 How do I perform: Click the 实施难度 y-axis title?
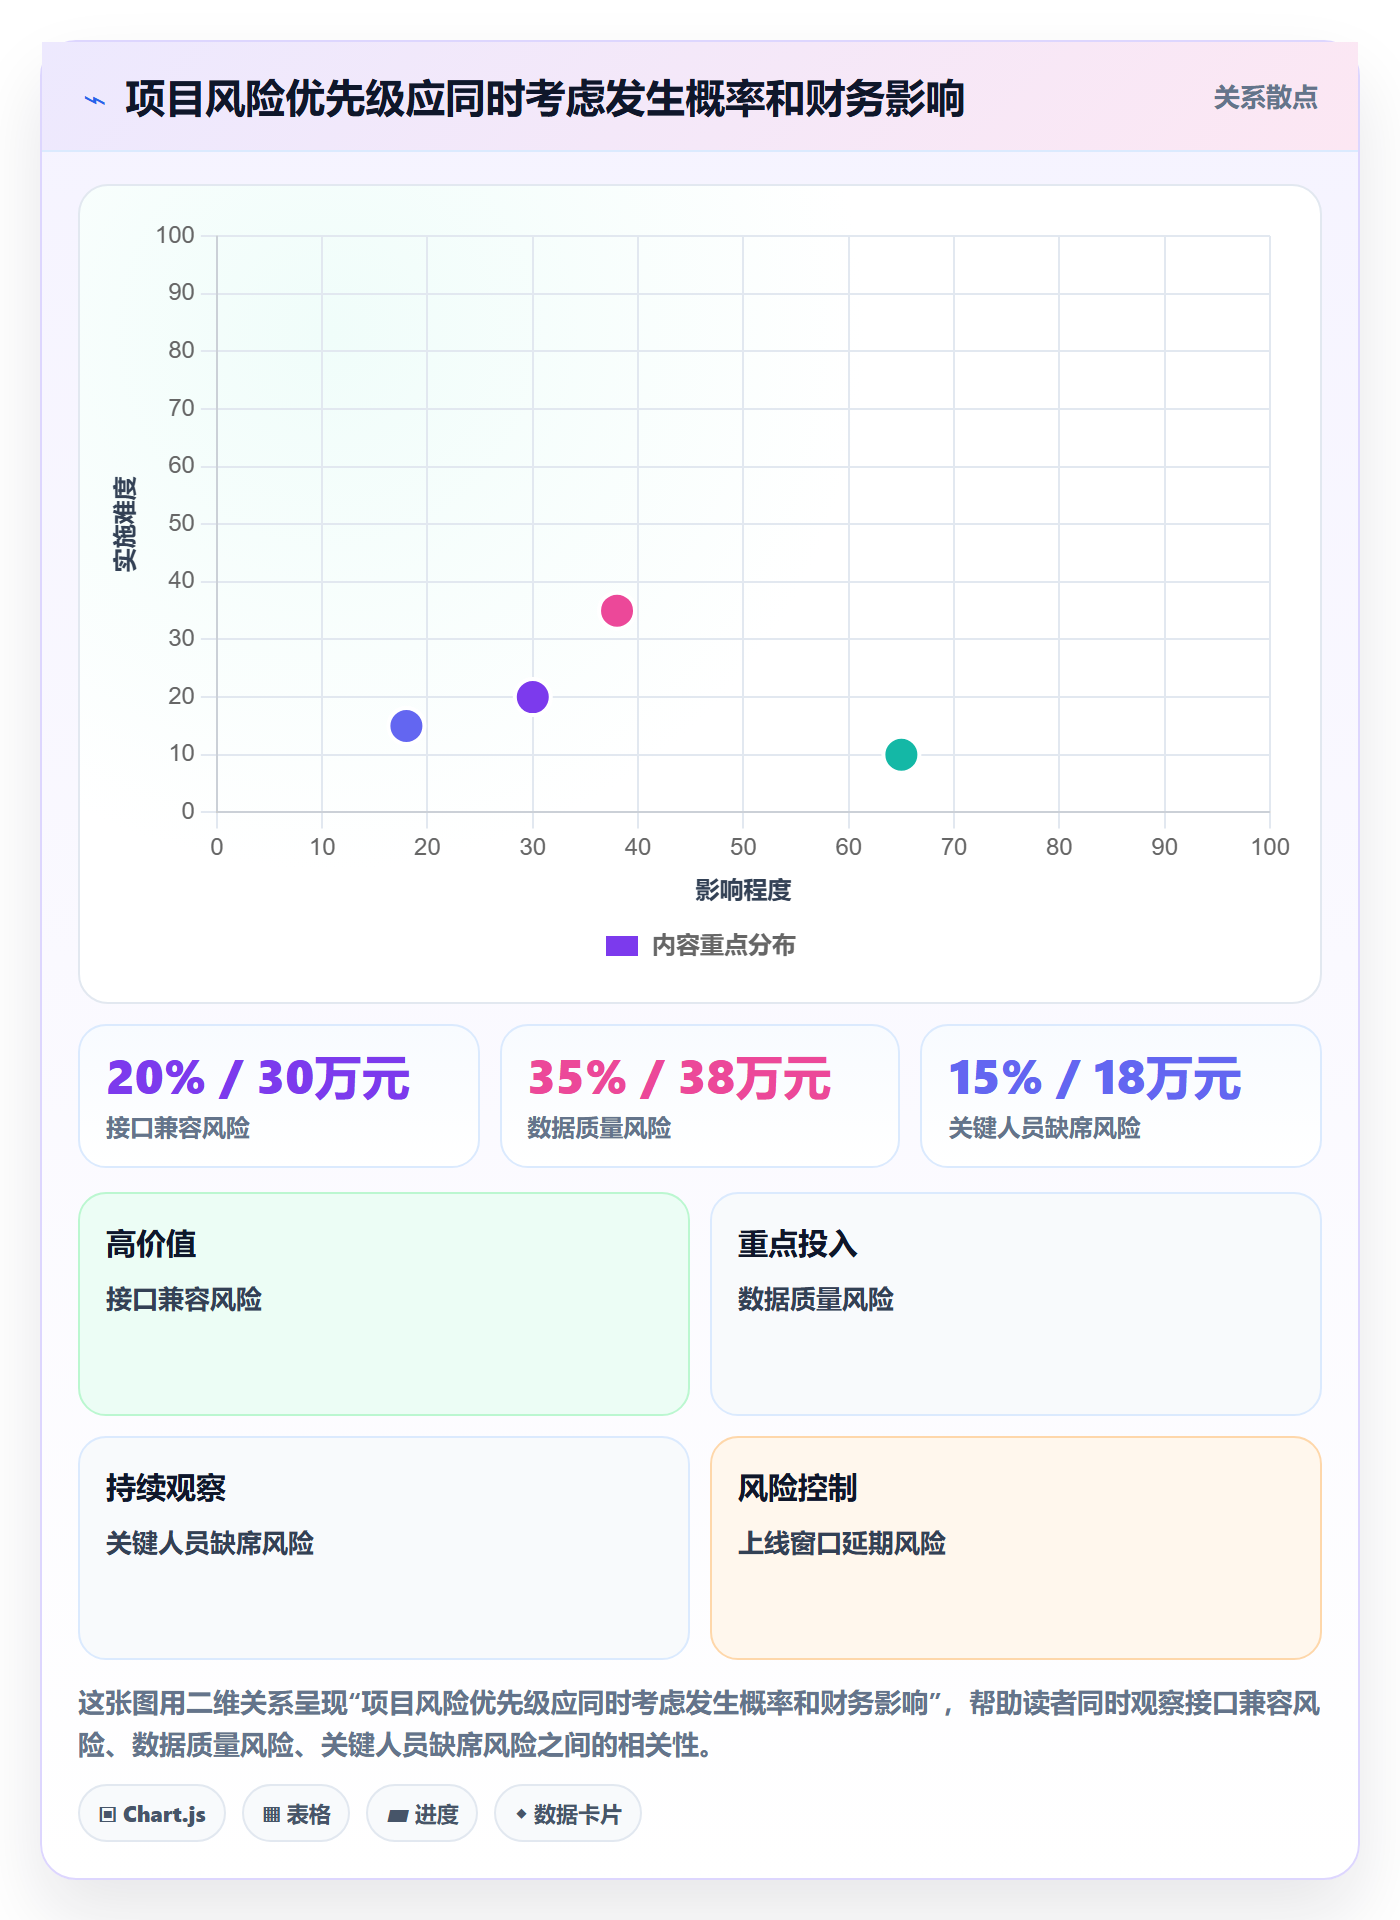125,524
